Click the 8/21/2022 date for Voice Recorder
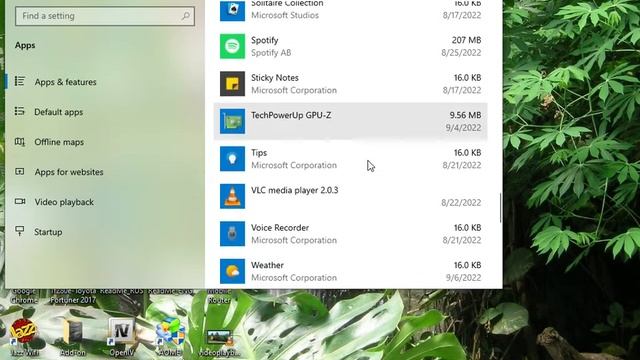This screenshot has width=640, height=360. pos(461,240)
